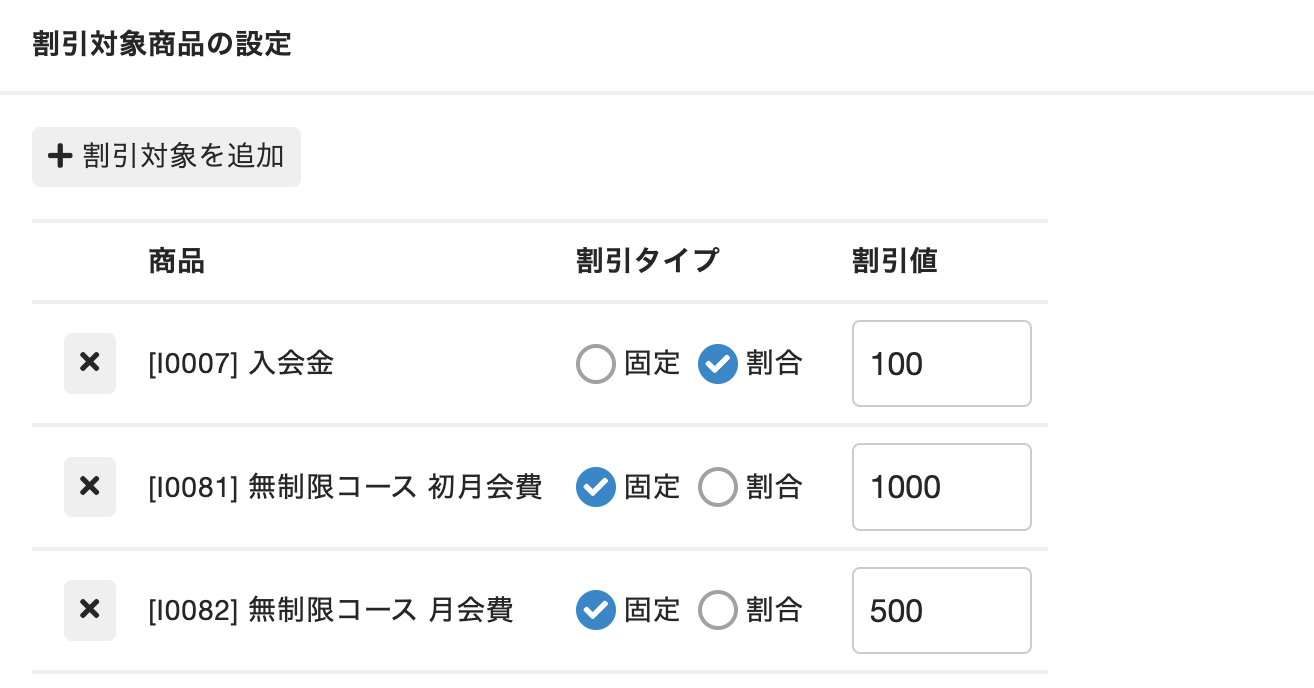
Task: Click the [I0081] 無制限コース 初月会費 product label
Action: click(345, 487)
